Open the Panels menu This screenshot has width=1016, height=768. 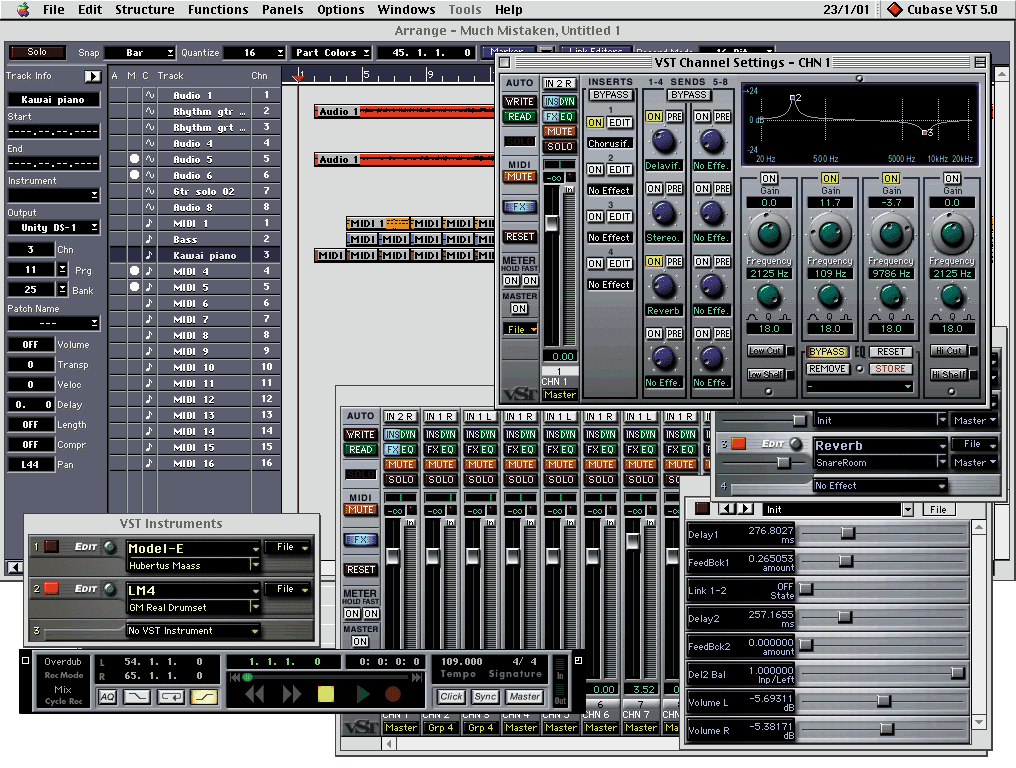[x=282, y=10]
